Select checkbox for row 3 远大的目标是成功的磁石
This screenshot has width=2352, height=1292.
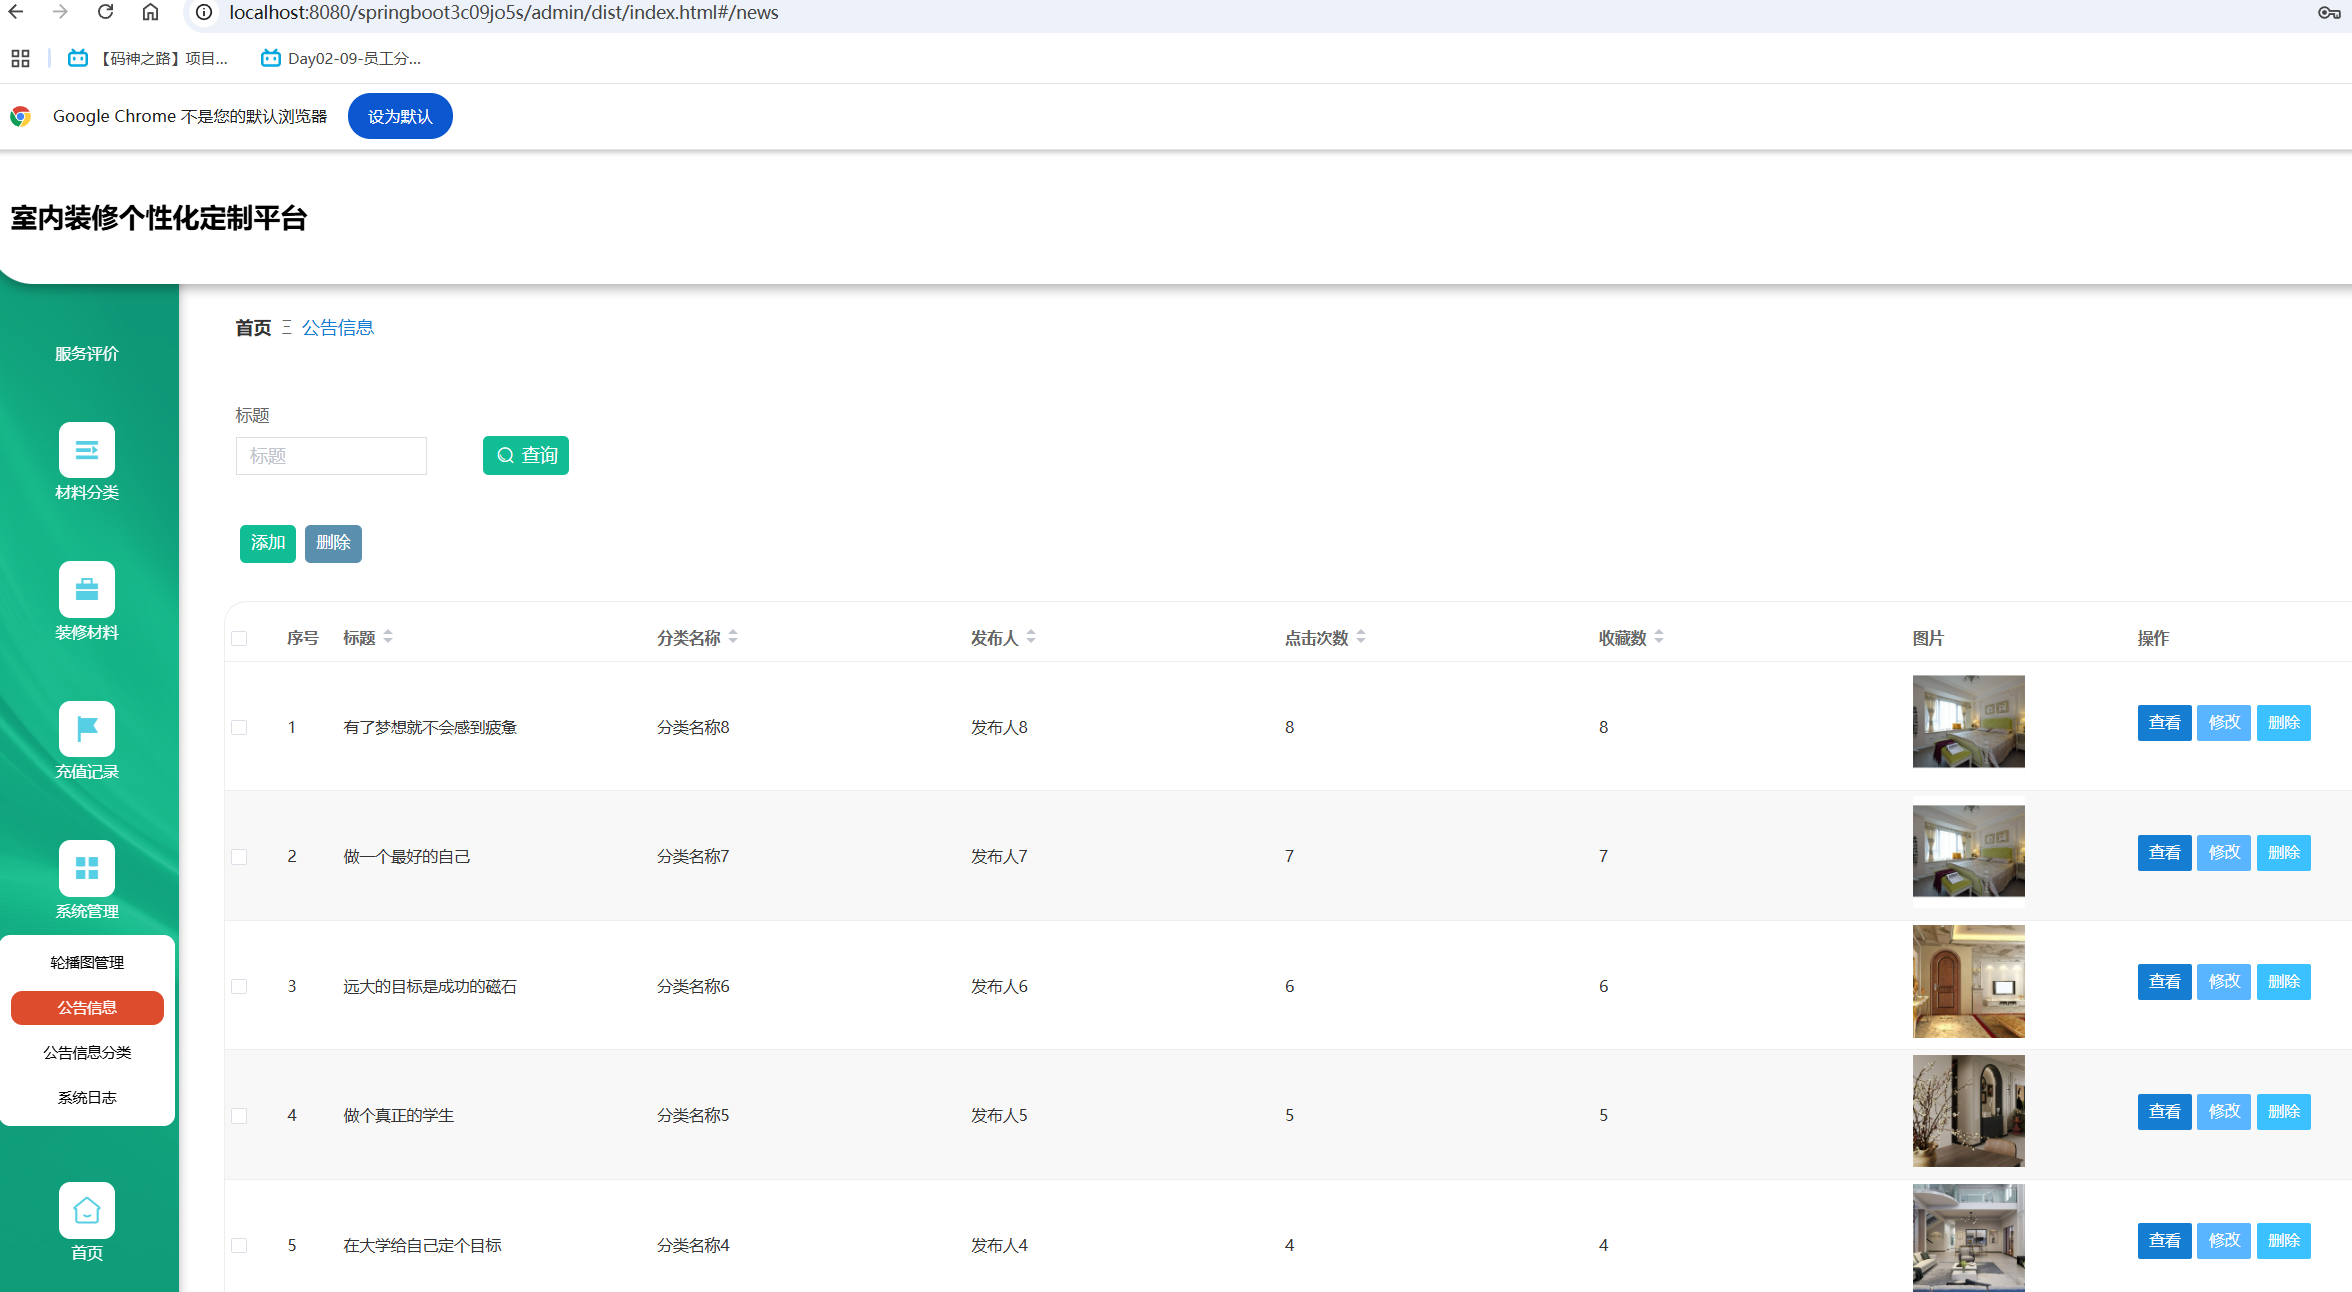pyautogui.click(x=239, y=986)
